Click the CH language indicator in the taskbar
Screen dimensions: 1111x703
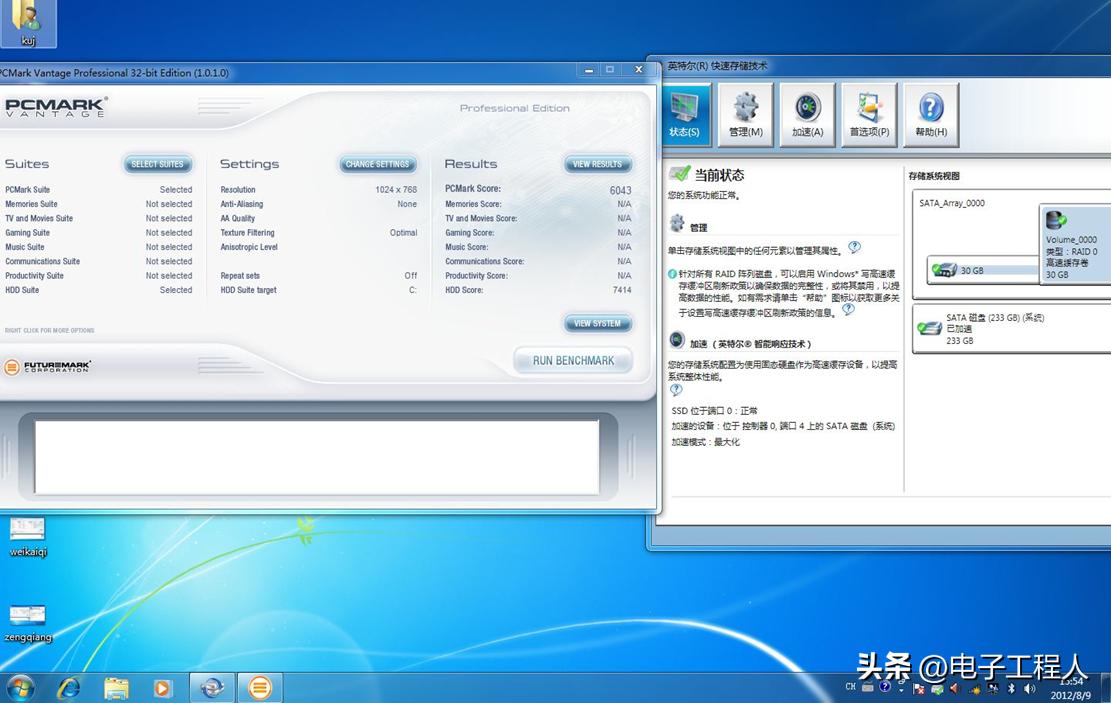(850, 688)
